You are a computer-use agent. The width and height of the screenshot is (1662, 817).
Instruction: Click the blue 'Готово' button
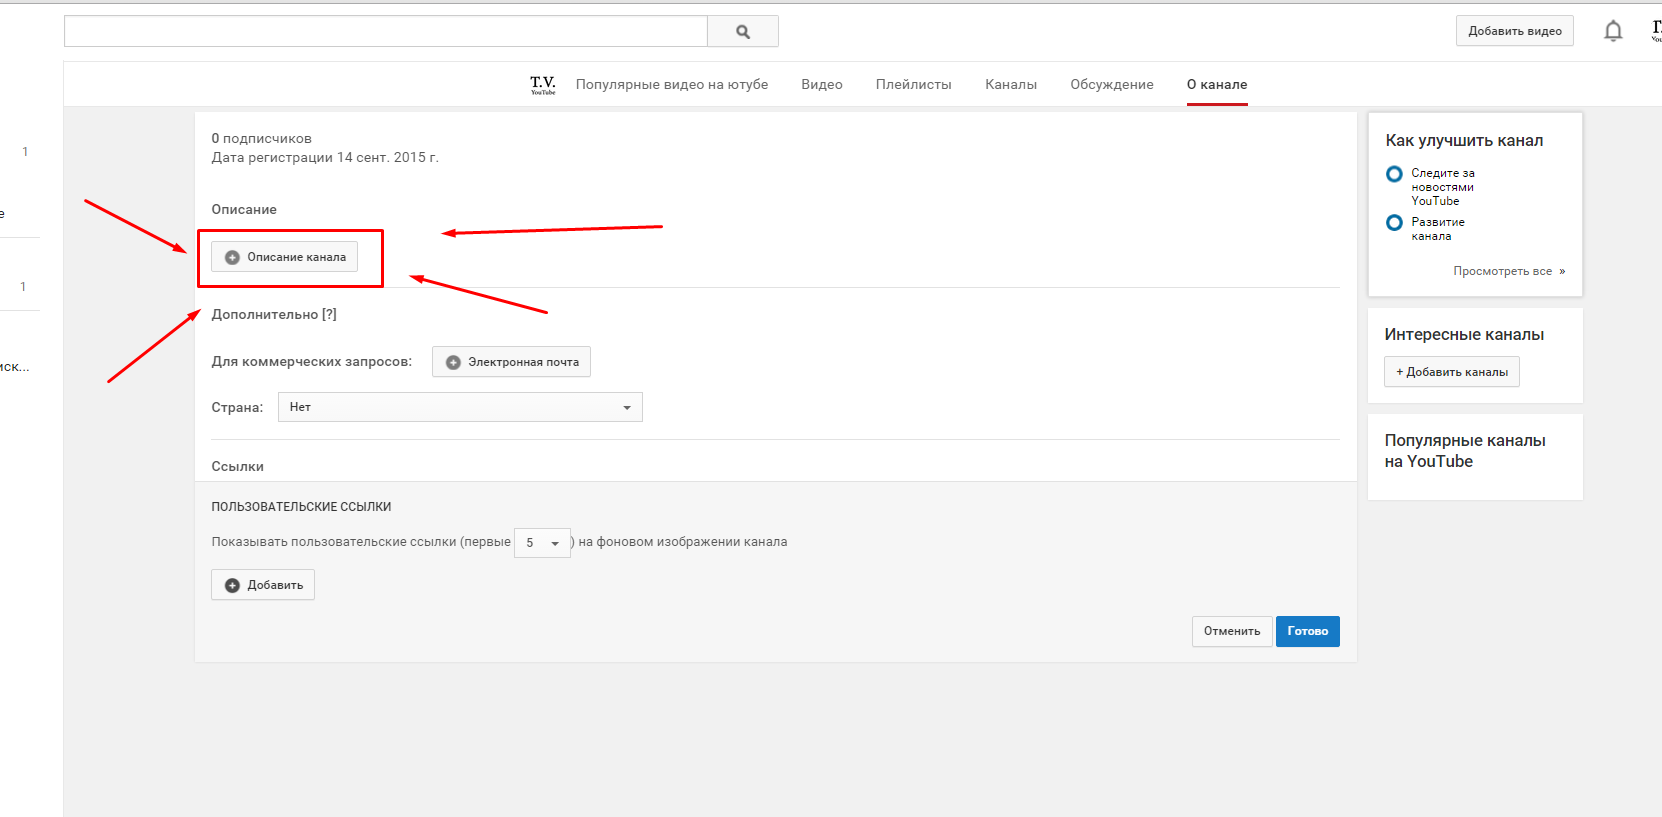1308,631
